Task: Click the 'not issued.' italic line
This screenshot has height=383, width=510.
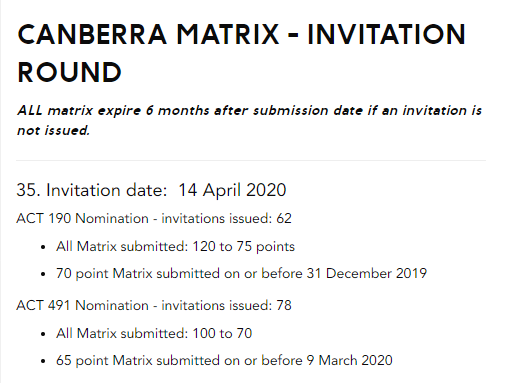Action: pyautogui.click(x=54, y=130)
